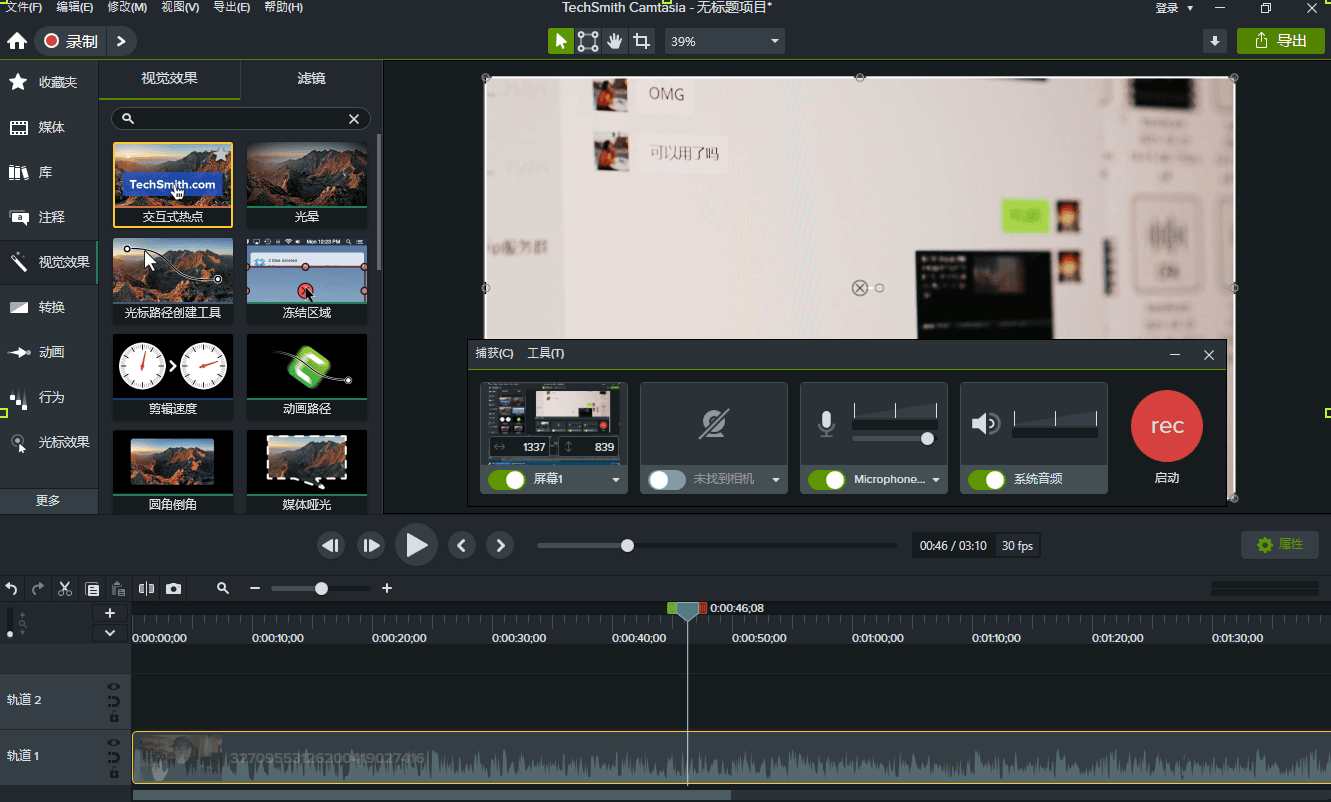Viewport: 1331px width, 802px height.
Task: Open the 视觉效果 panel in the sidebar
Action: pos(49,262)
